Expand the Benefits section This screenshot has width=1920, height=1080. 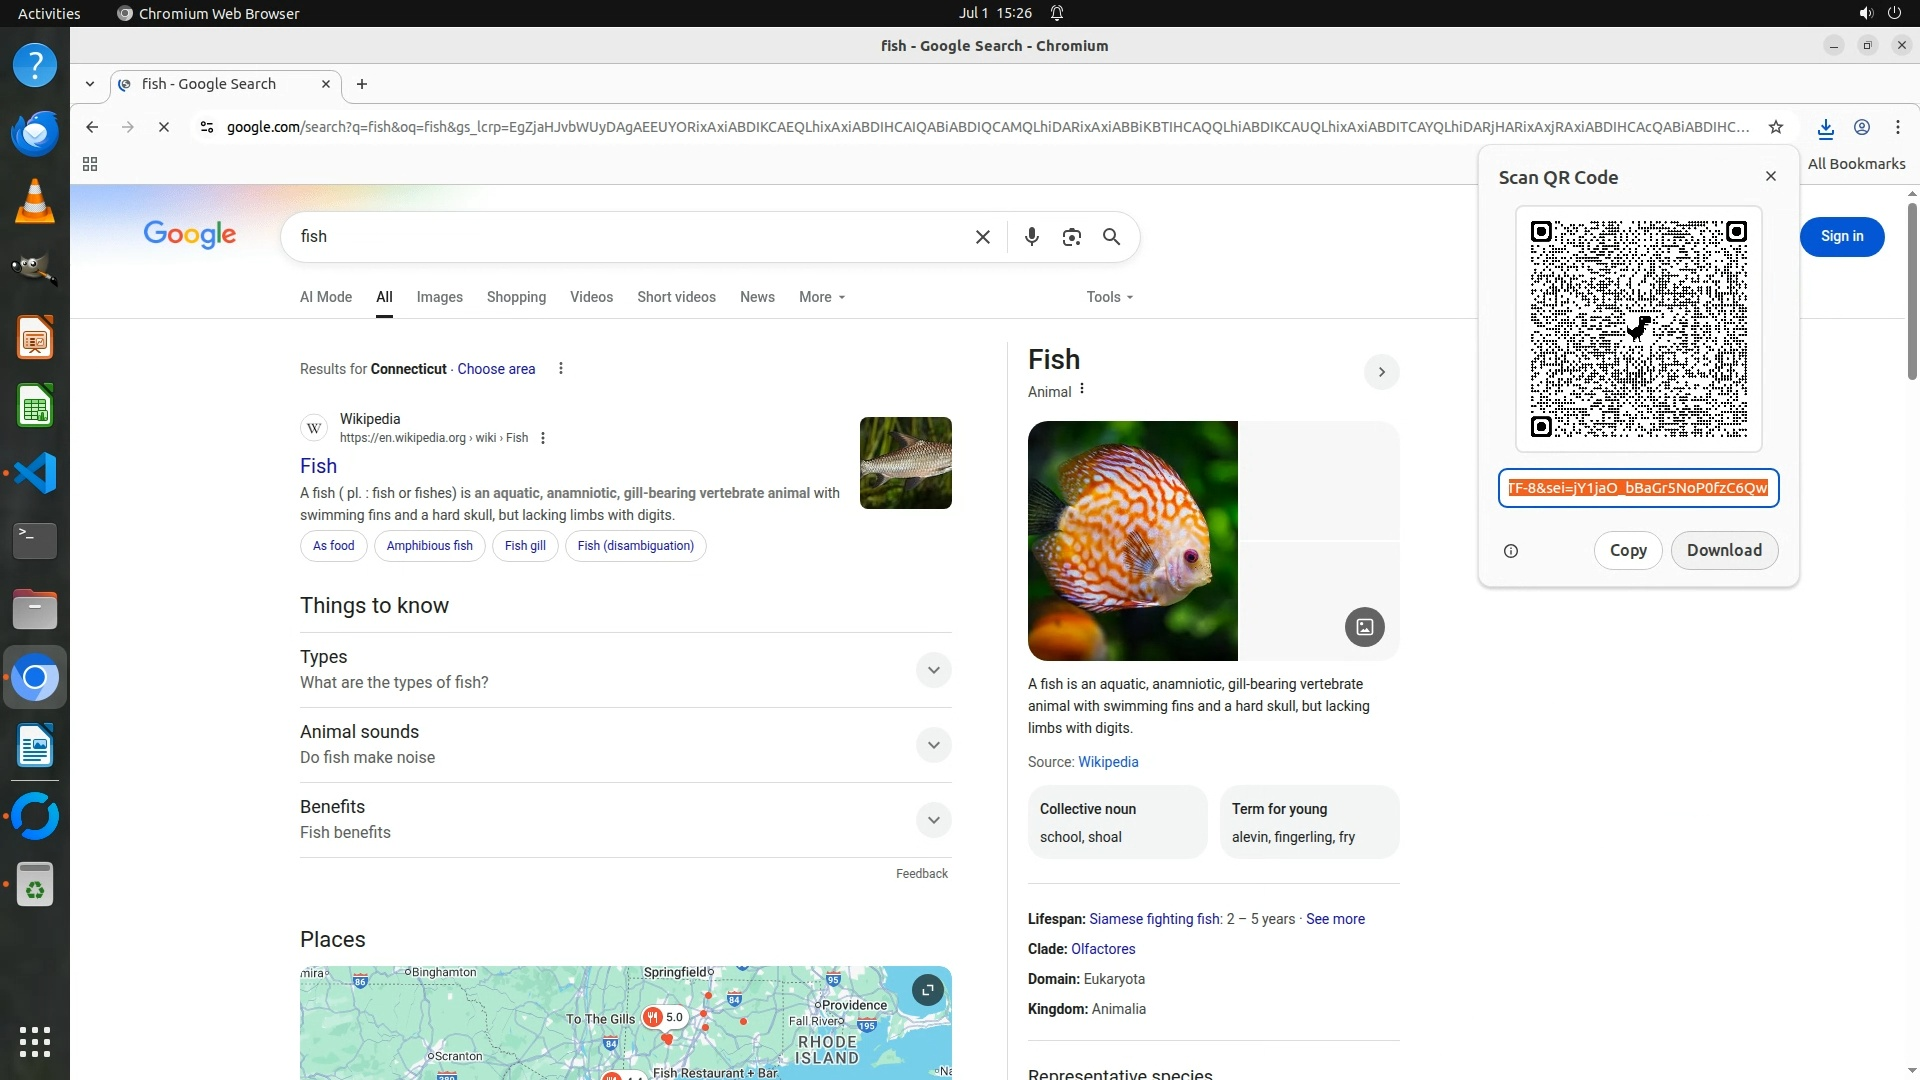(933, 820)
